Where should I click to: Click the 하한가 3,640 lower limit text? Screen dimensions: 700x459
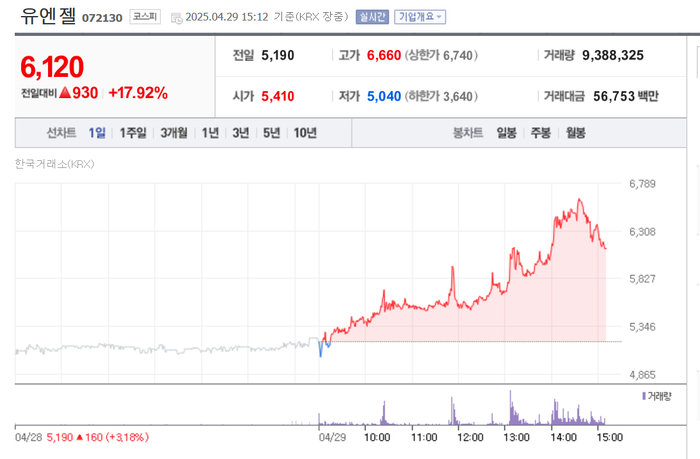tap(441, 96)
